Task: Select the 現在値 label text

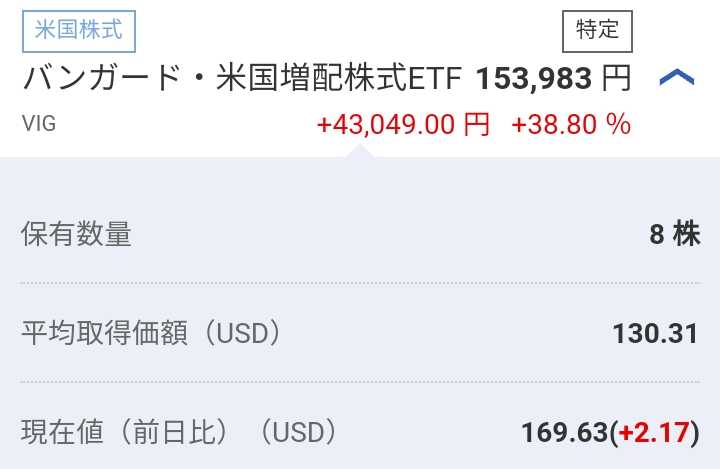Action: [62, 432]
